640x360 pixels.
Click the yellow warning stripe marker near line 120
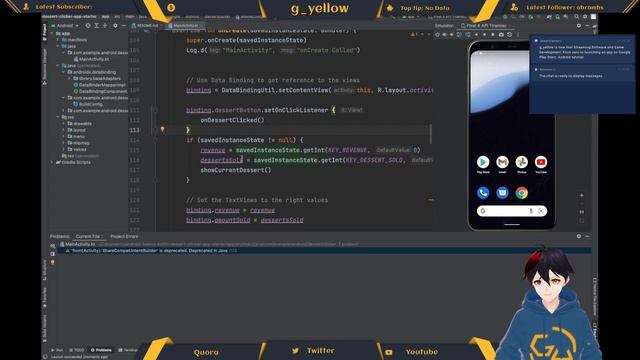[x=431, y=200]
